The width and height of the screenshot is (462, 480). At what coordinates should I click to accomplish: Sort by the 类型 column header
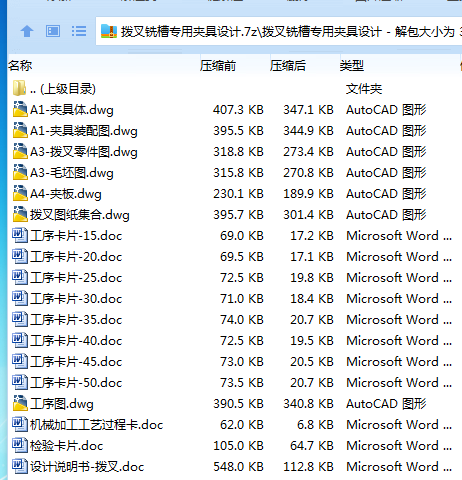(x=352, y=66)
